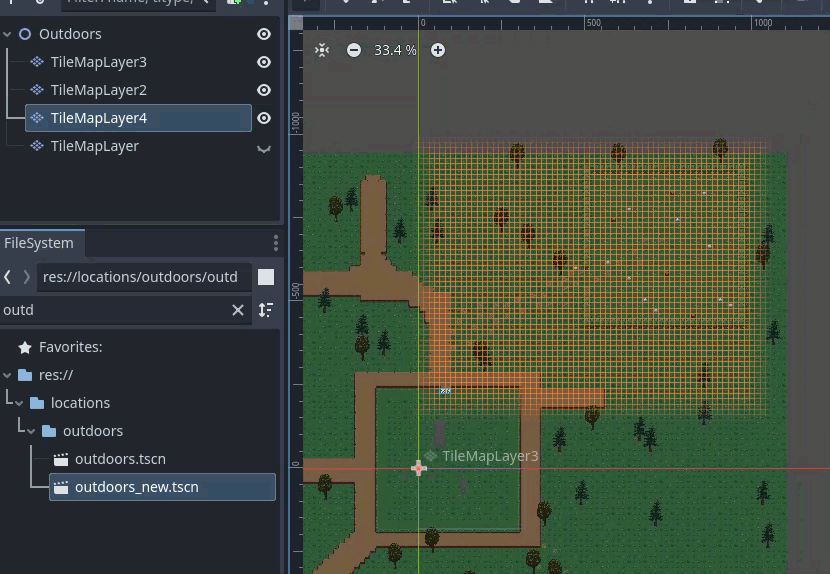Viewport: 830px width, 574px height.
Task: Open the file sort options icon
Action: tap(266, 310)
